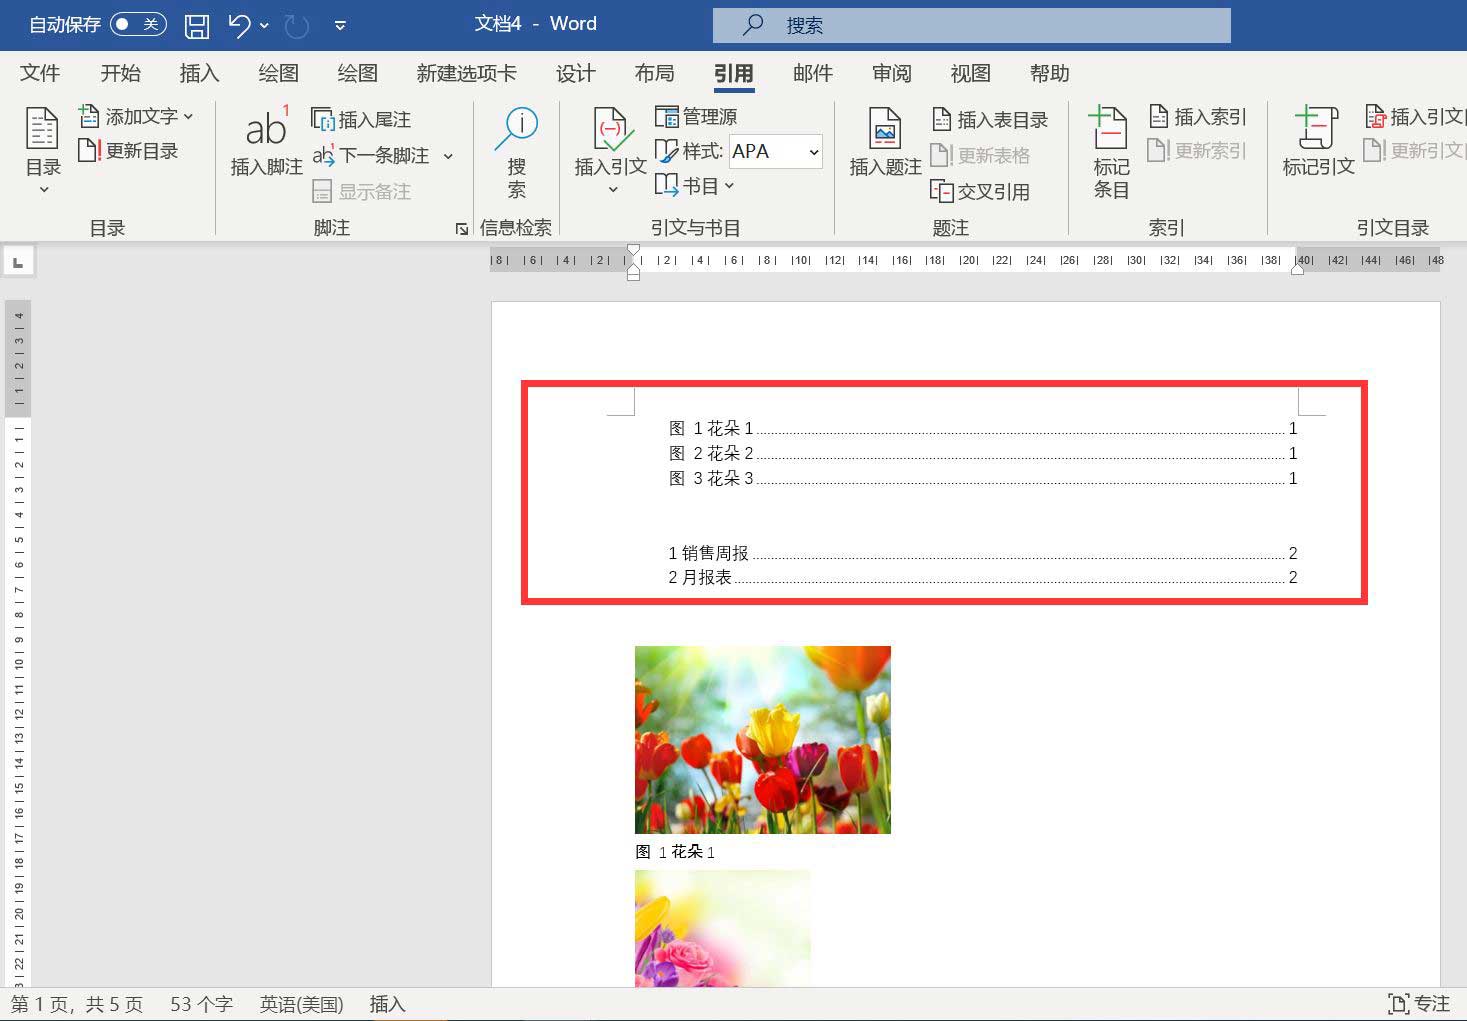Click 交叉引用 button

click(980, 191)
